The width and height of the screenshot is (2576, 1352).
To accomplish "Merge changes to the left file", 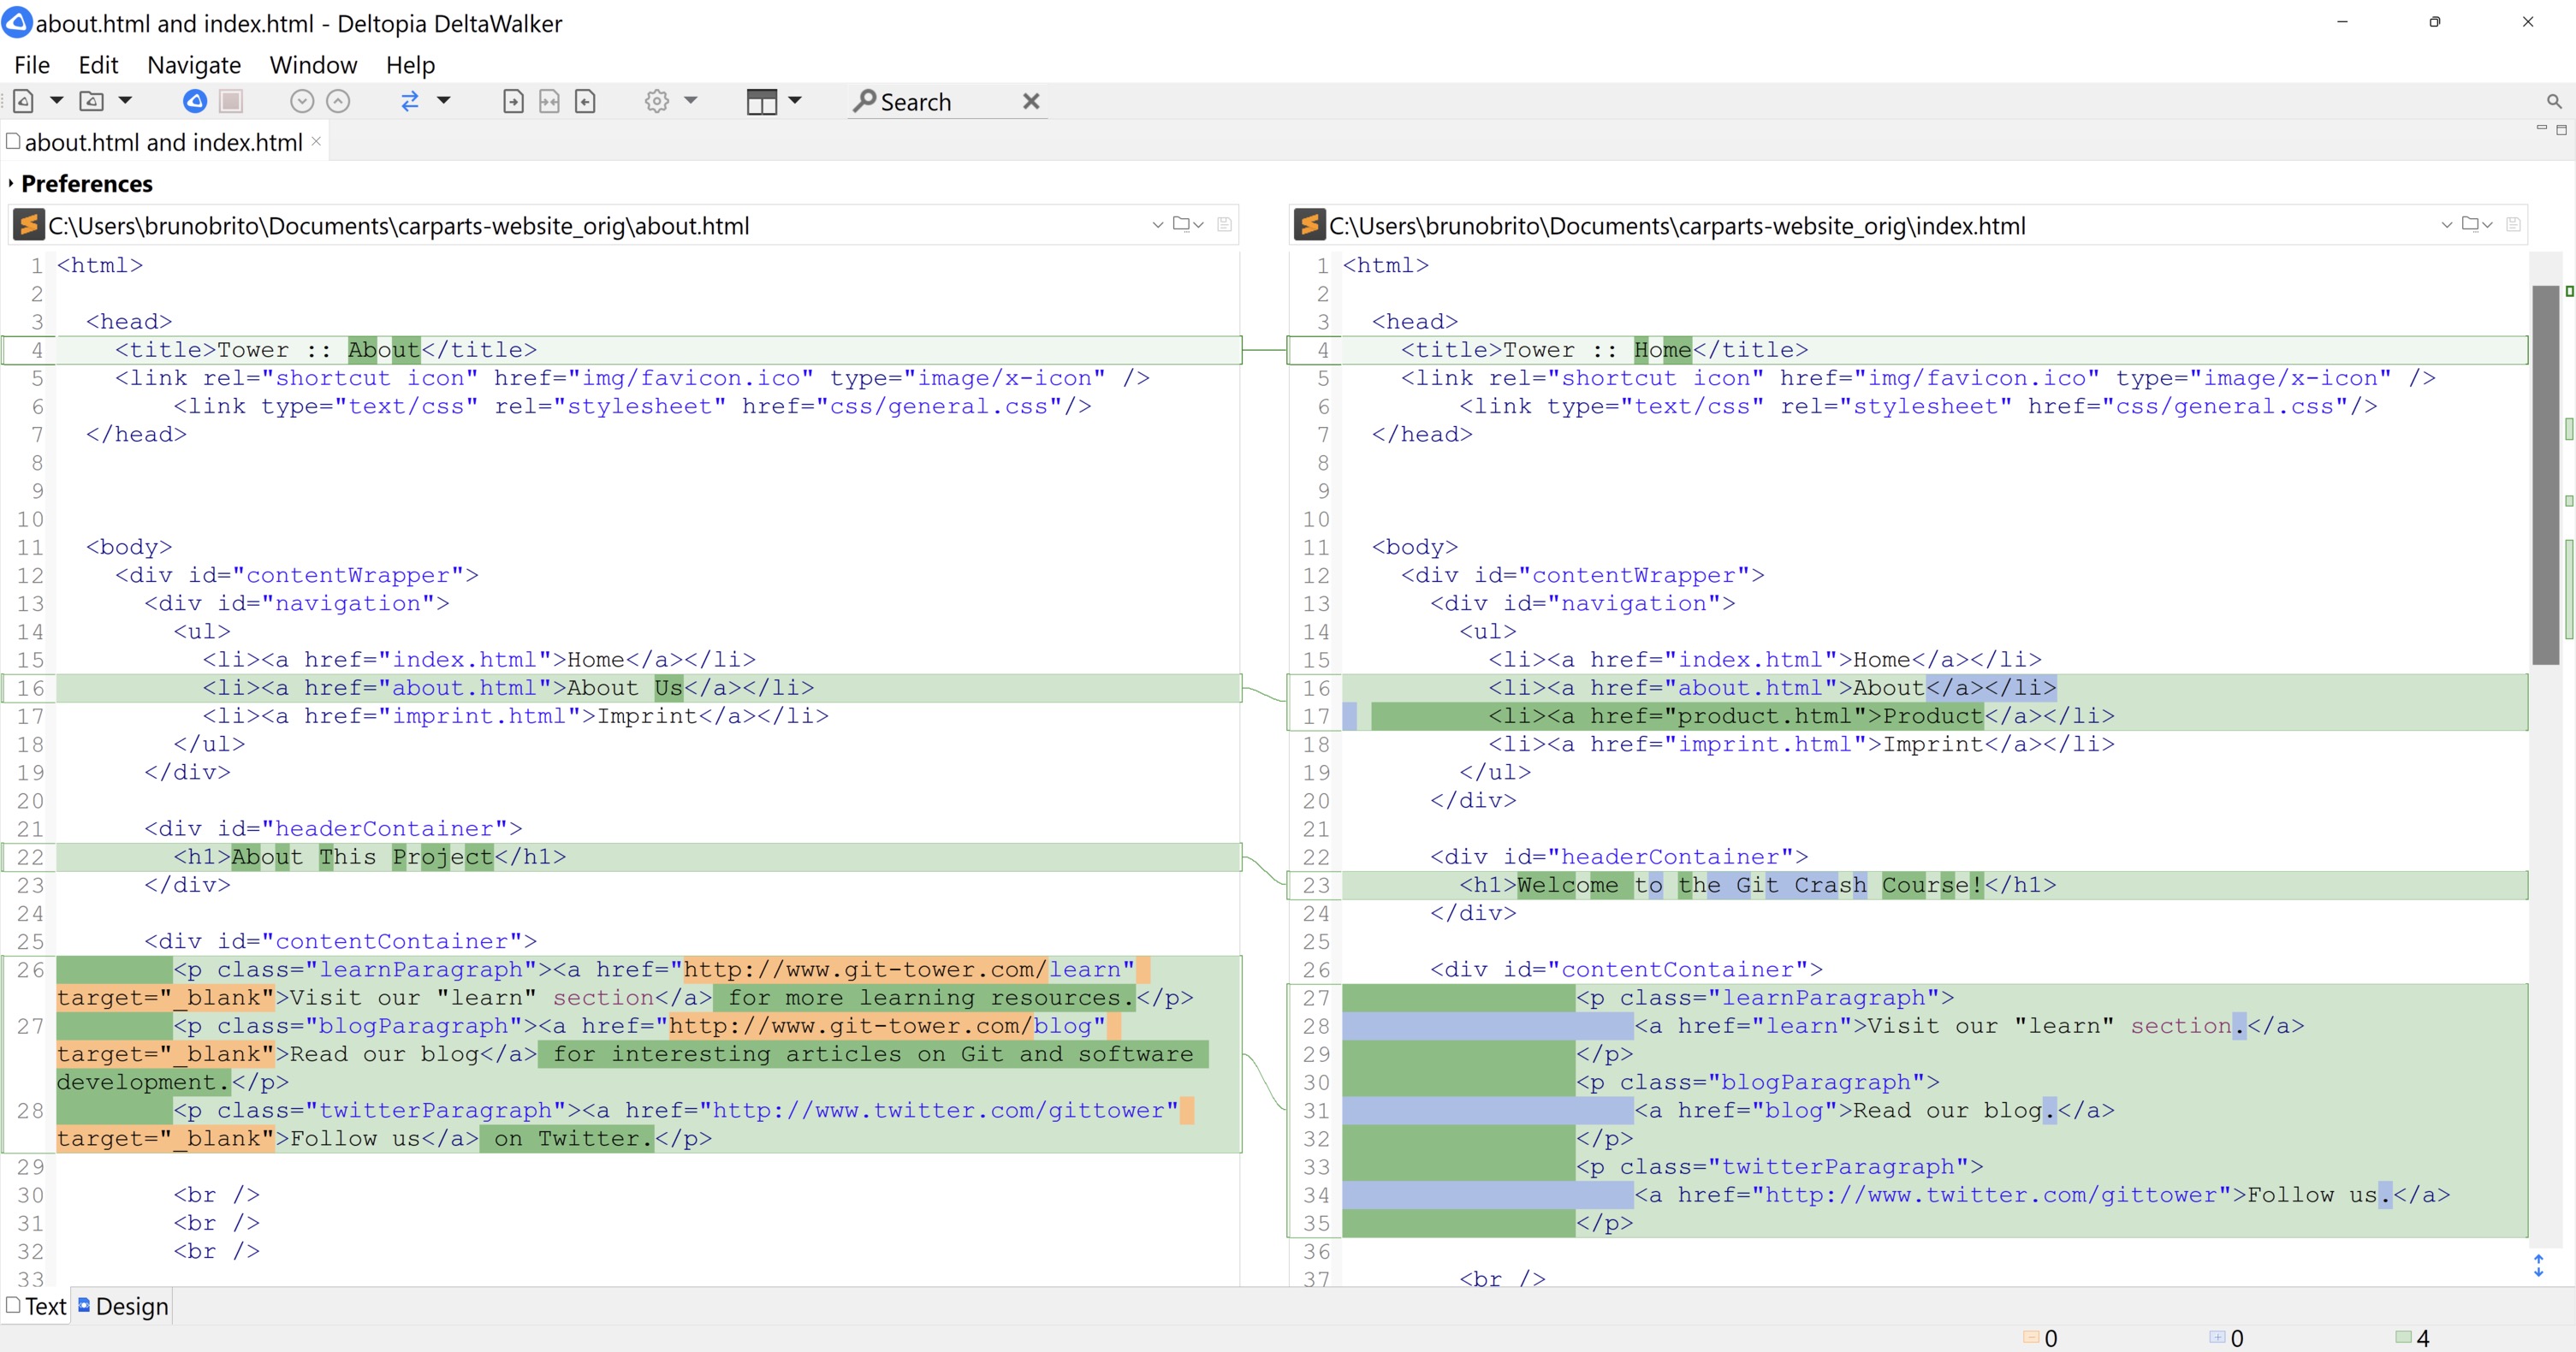I will click(x=585, y=100).
